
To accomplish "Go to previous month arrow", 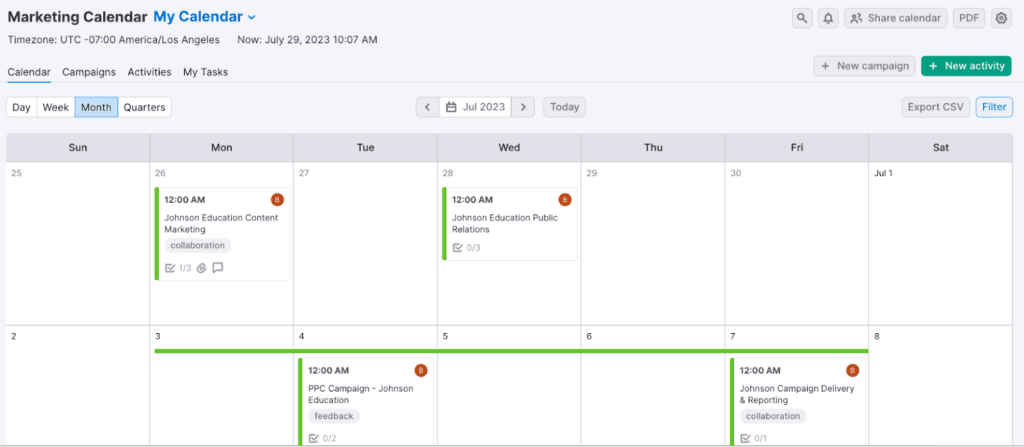I will (427, 107).
